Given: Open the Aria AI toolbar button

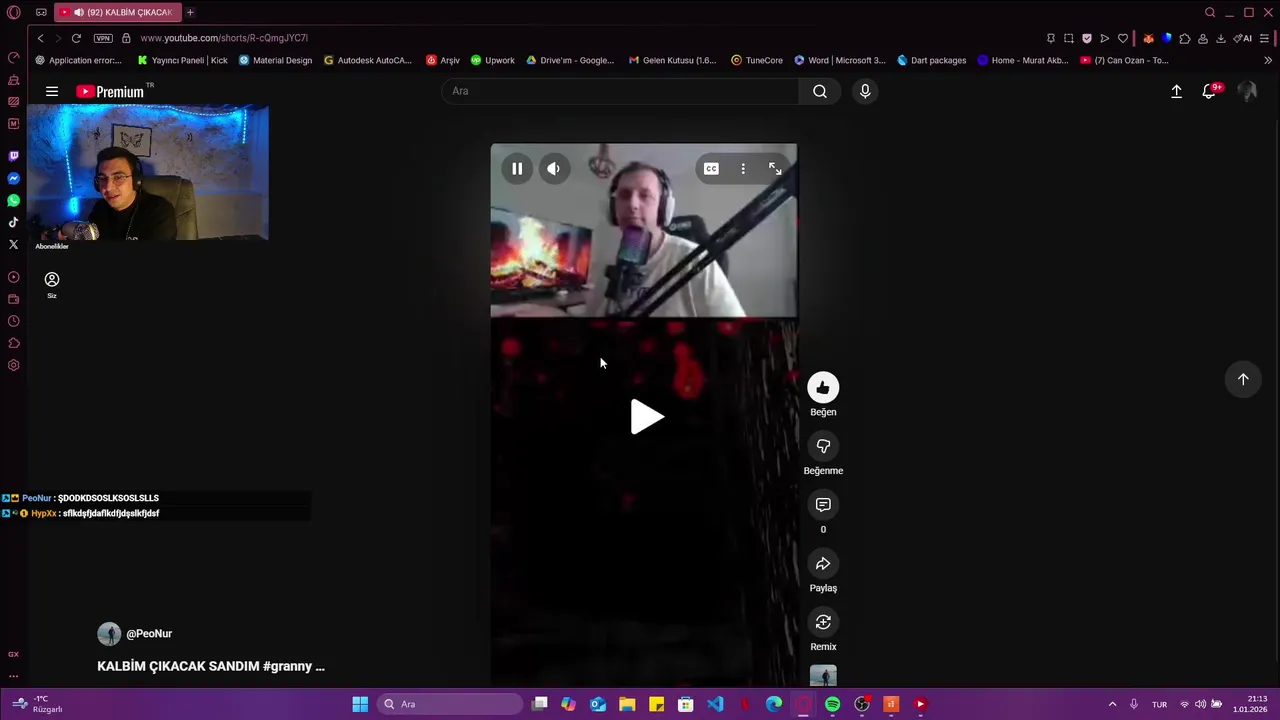Looking at the screenshot, I should 1243,38.
